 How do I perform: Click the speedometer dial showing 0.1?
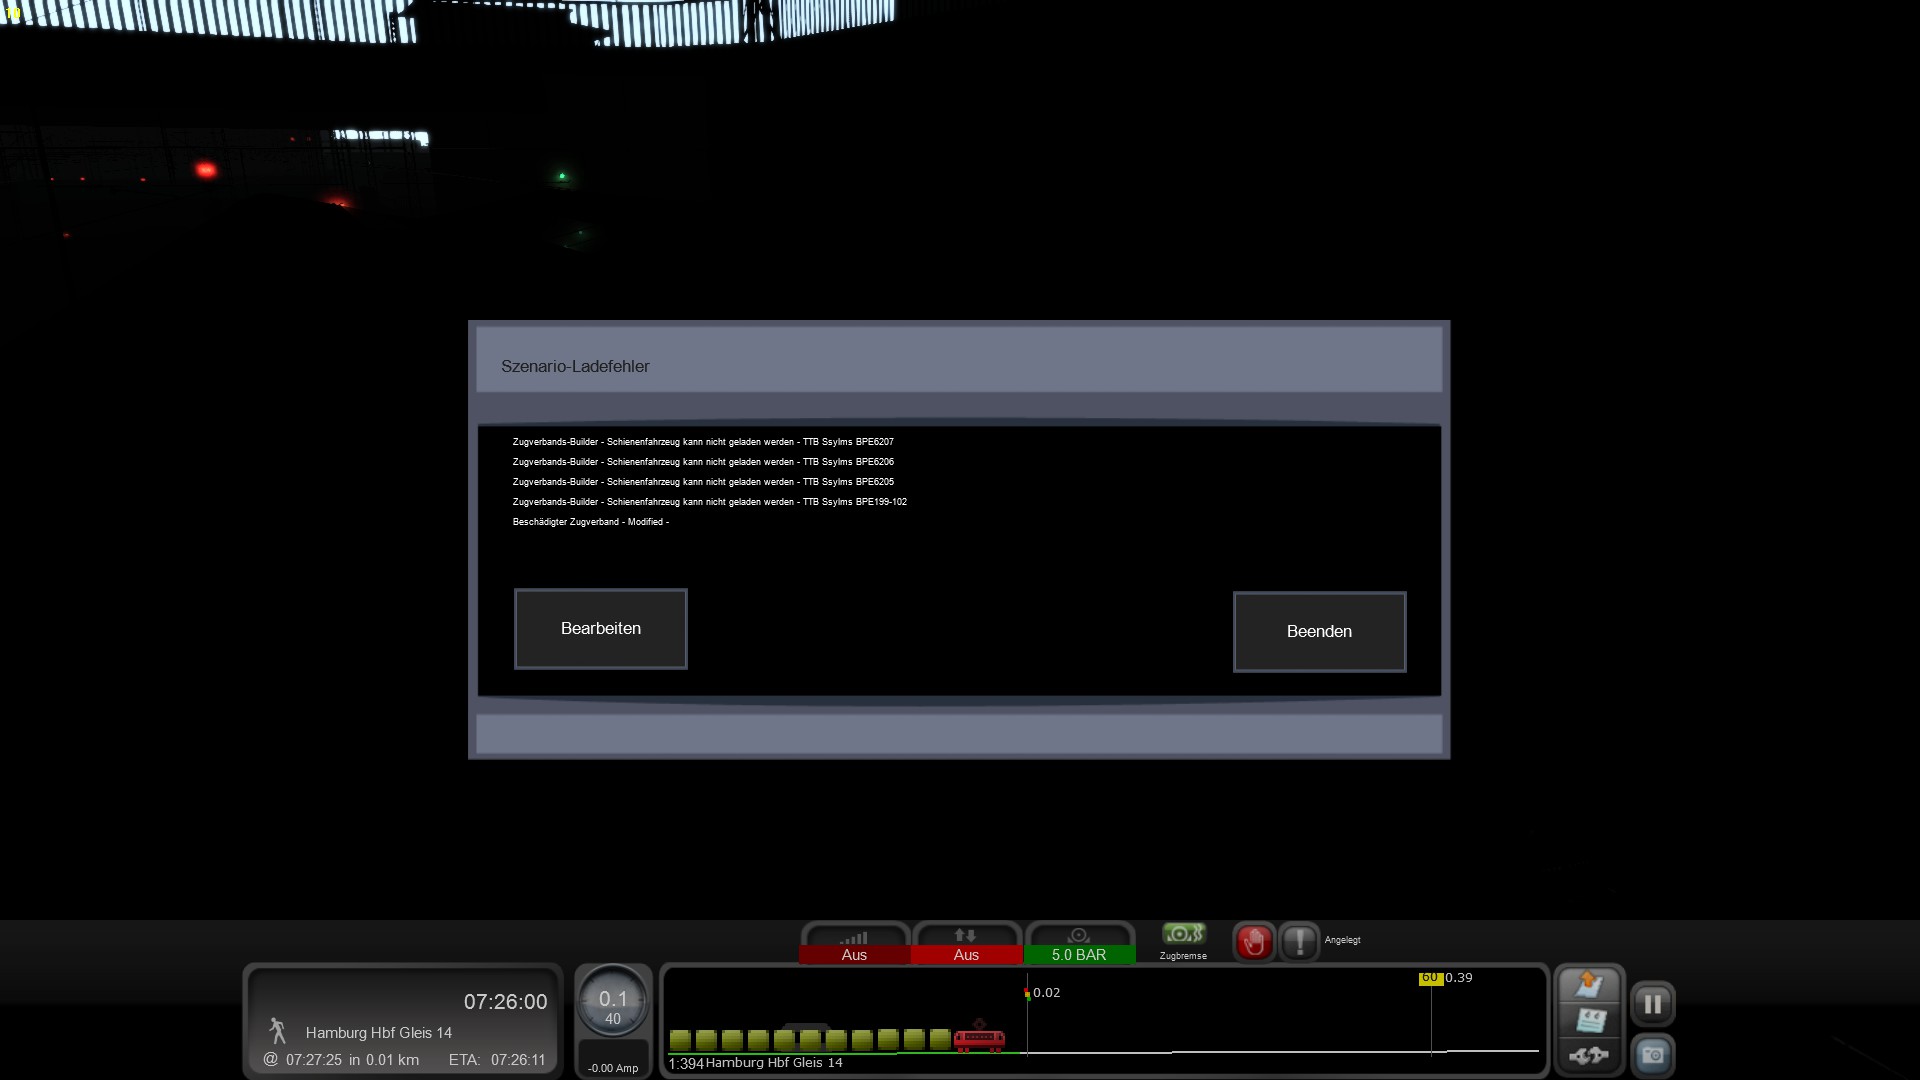click(613, 1001)
